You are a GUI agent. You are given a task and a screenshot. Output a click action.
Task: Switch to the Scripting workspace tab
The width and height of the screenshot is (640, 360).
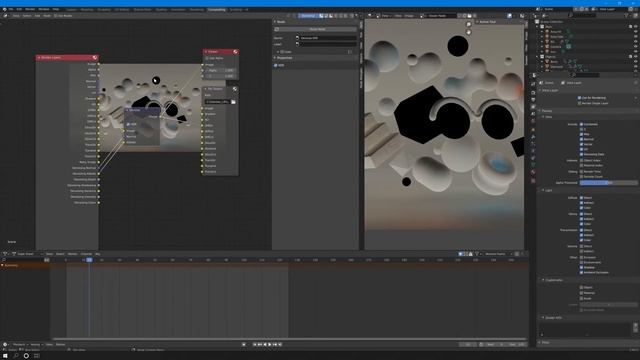236,9
